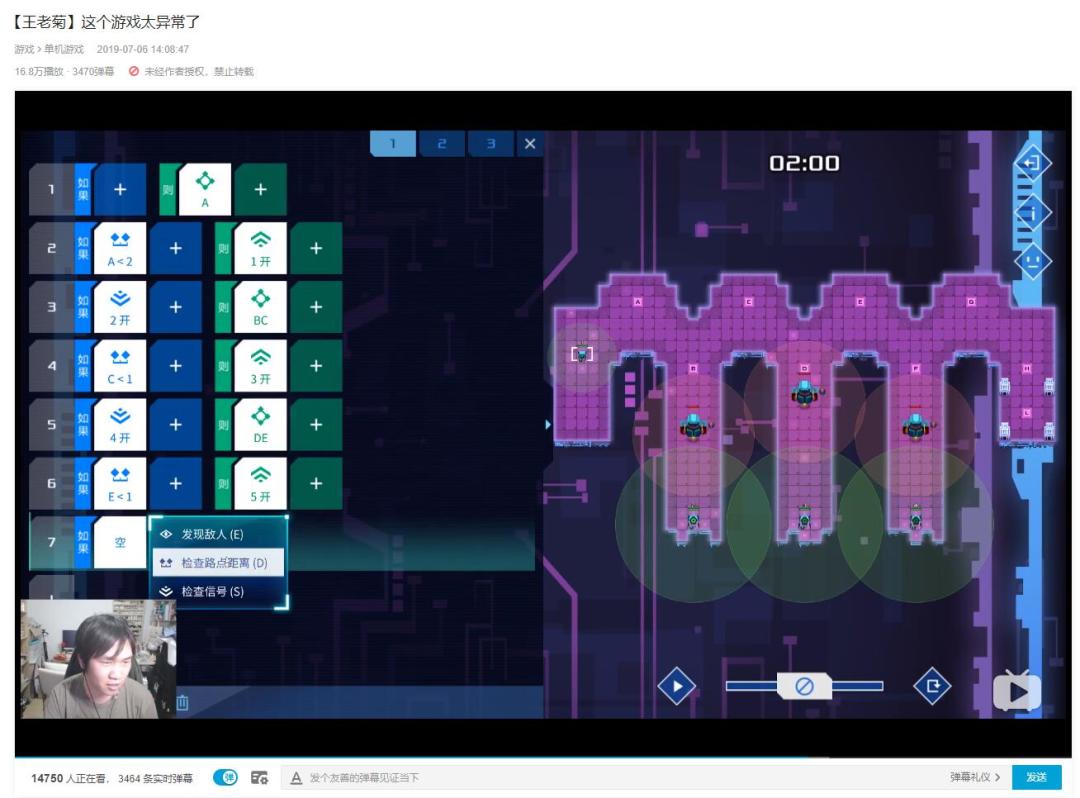The width and height of the screenshot is (1080, 798).
Task: Click the '4 开' signal condition in row 5
Action: pyautogui.click(x=120, y=425)
